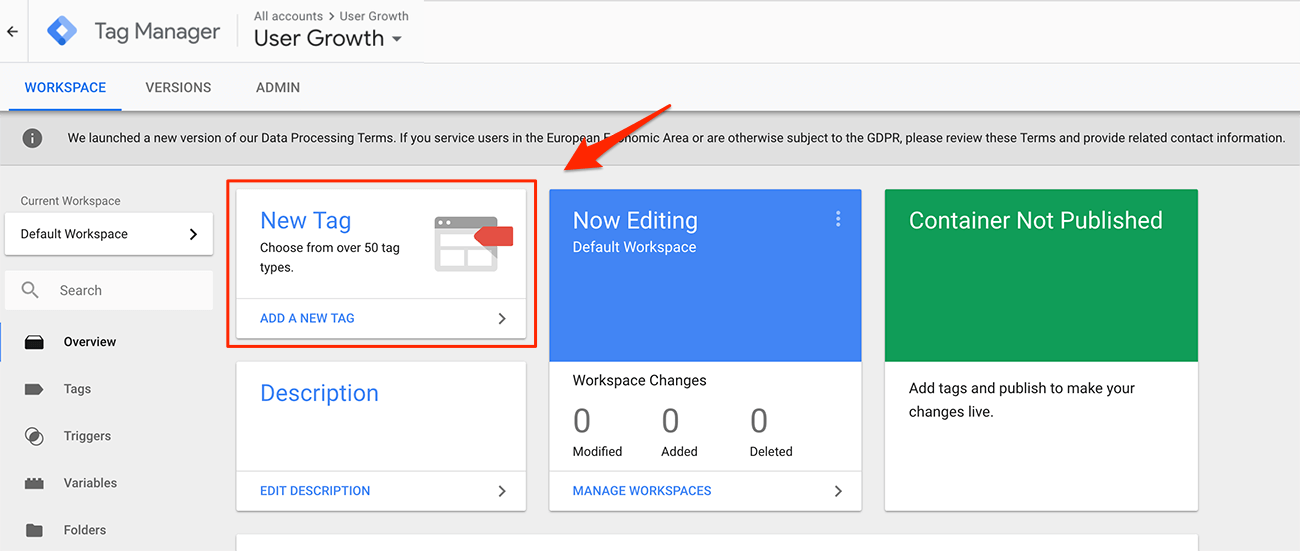Switch to the Versions tab
The image size is (1300, 551).
click(x=178, y=87)
